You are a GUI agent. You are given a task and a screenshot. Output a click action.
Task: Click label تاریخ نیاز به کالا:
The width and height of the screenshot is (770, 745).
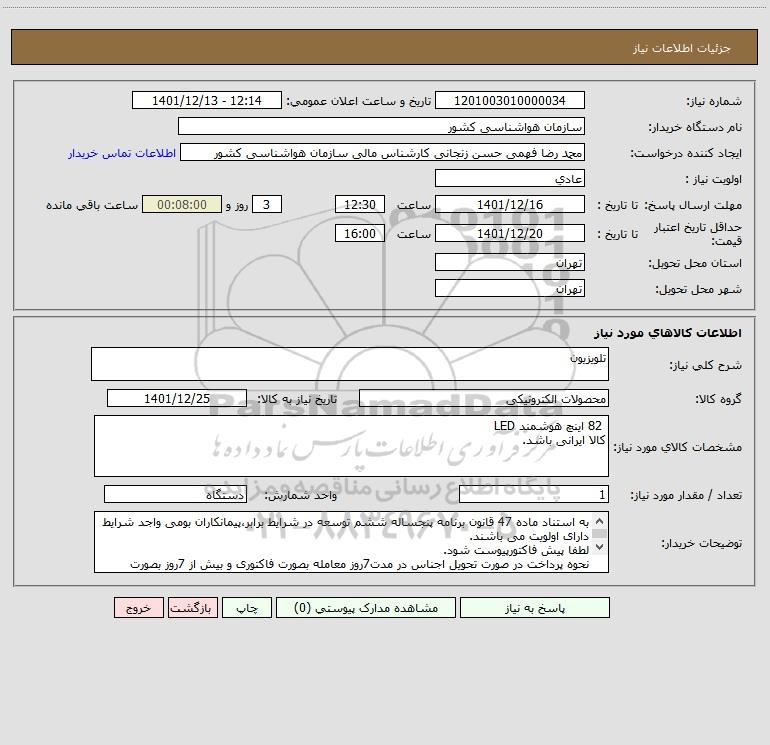298,399
